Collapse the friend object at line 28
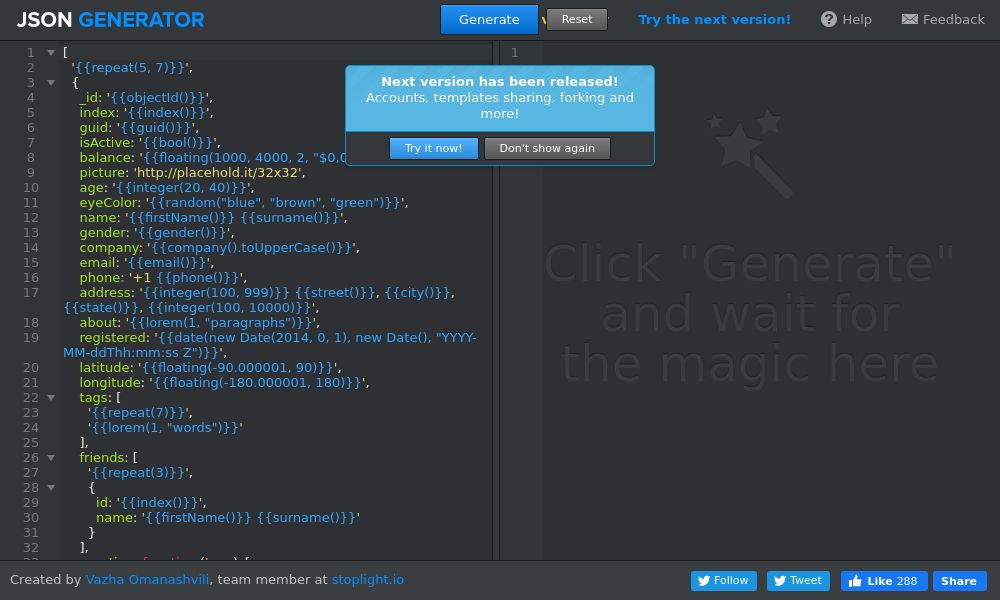This screenshot has height=600, width=1000. 51,487
